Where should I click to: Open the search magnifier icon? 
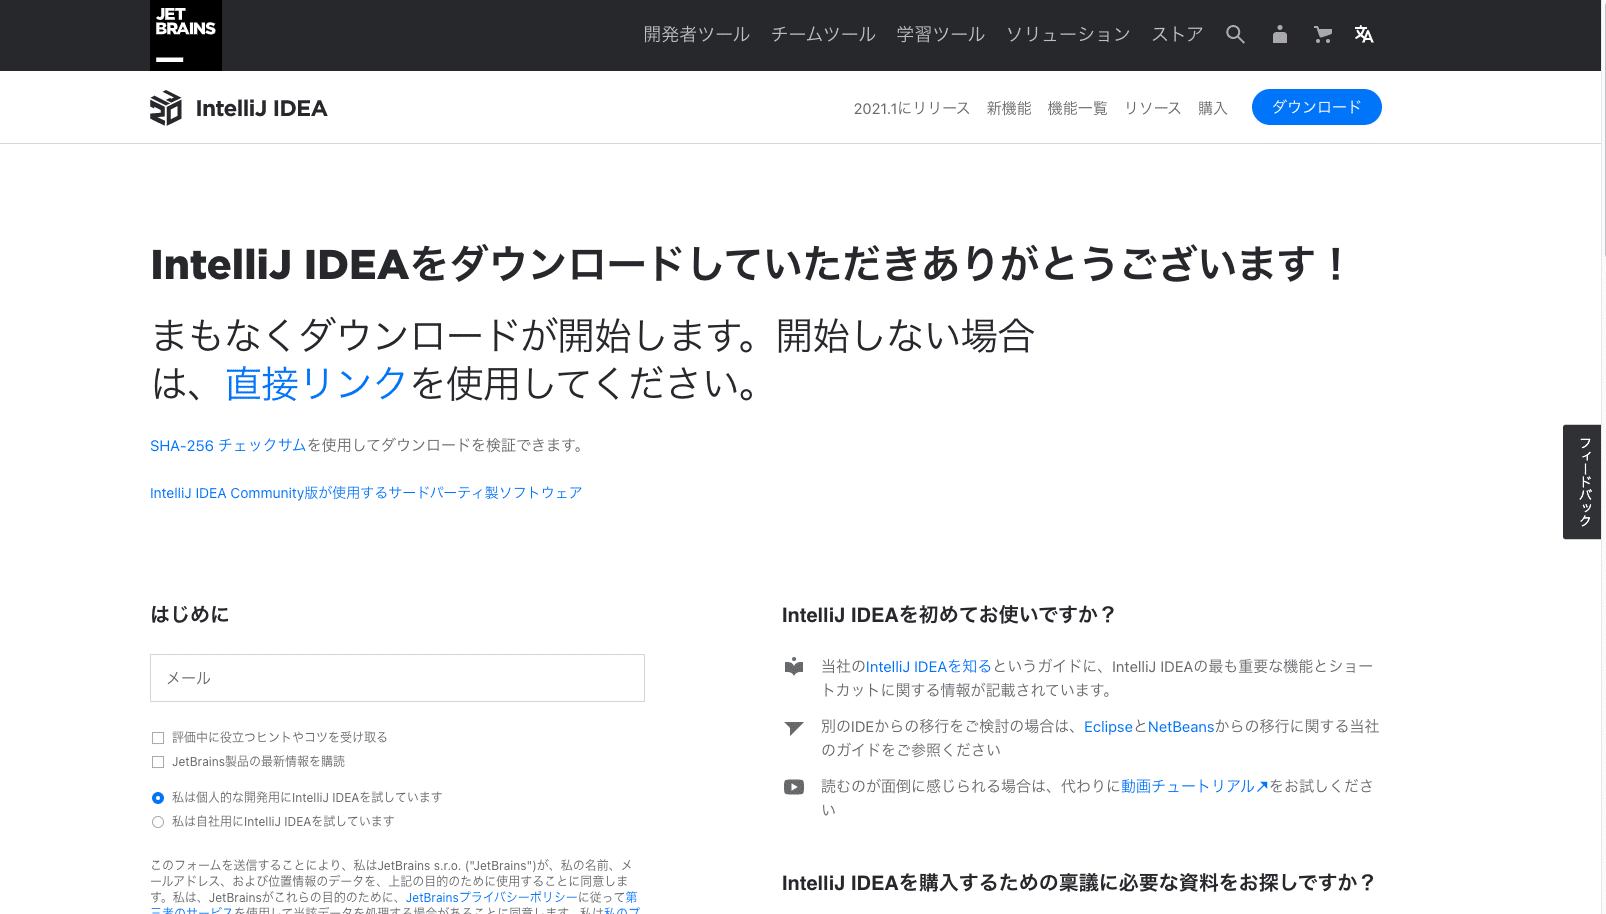(x=1235, y=34)
